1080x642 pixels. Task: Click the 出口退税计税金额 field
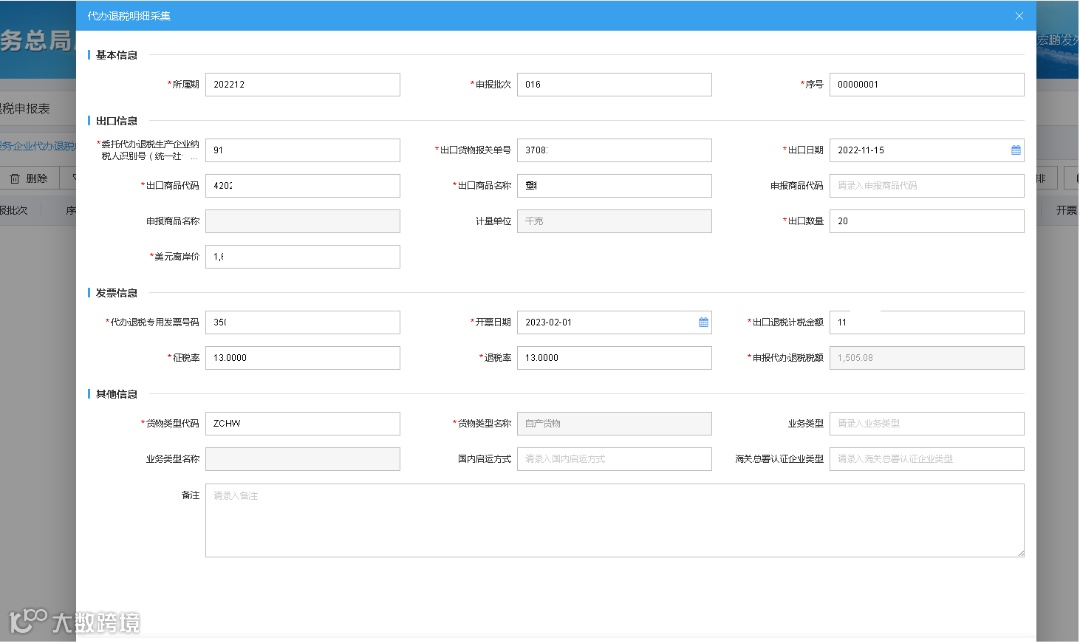926,322
